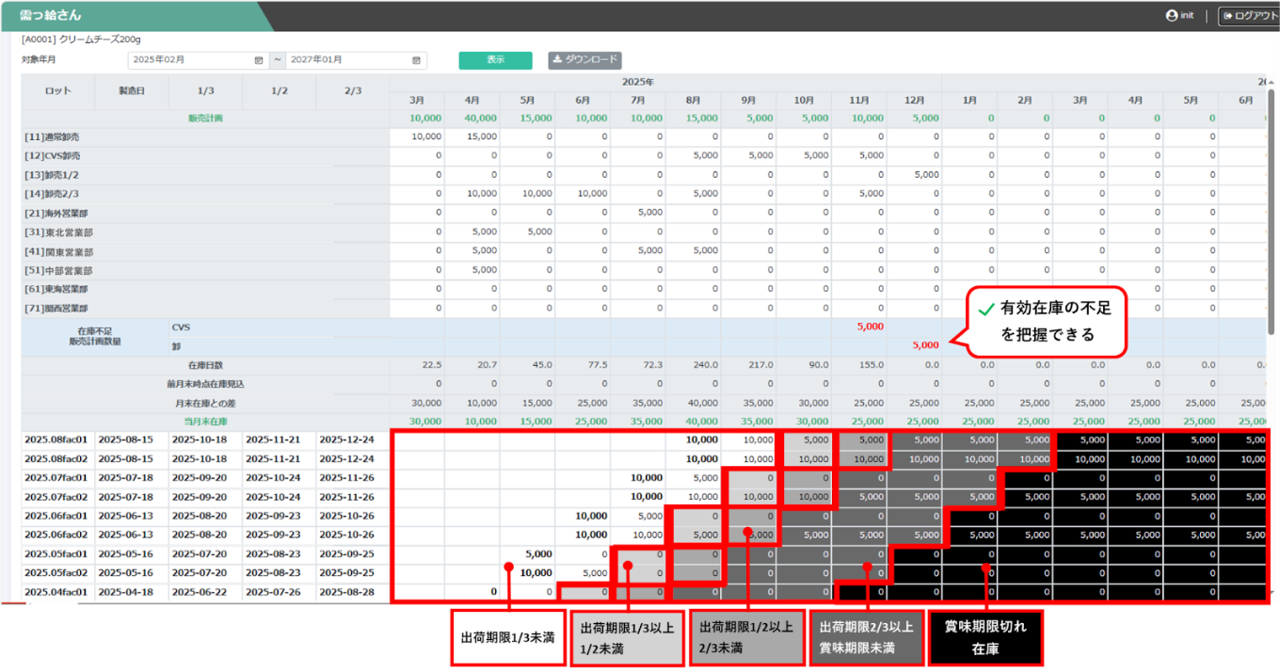Select lot 2025.06fac02 row

56,535
